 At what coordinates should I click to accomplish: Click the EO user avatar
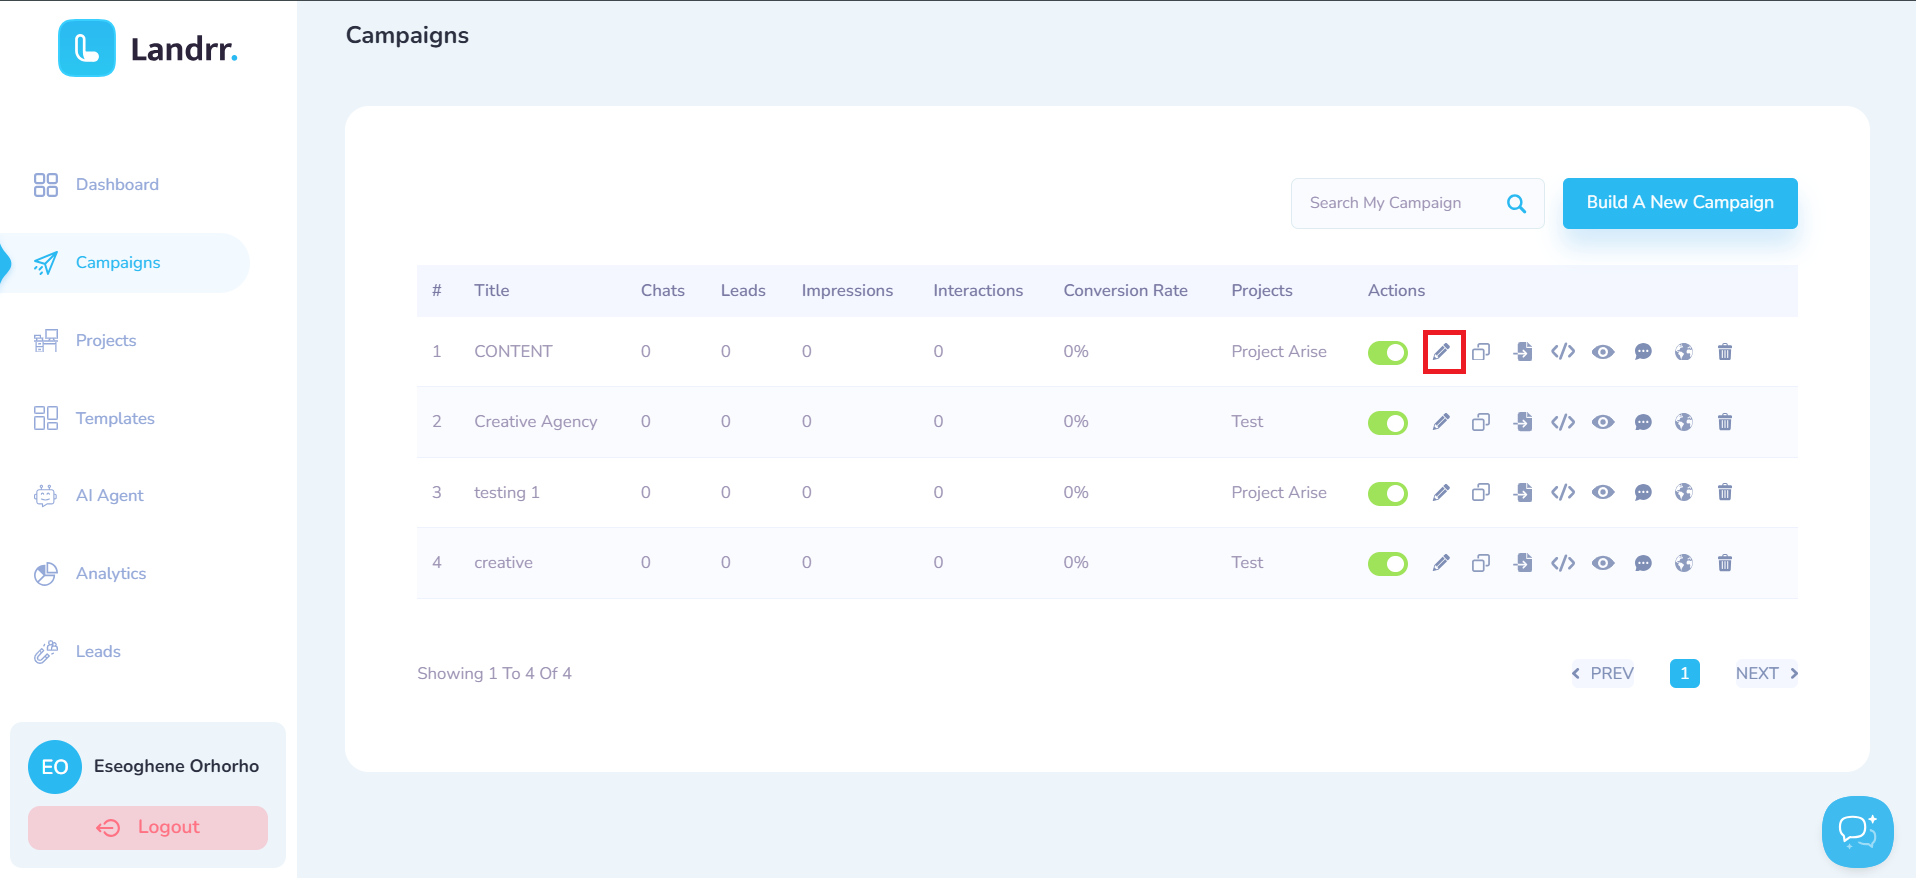(55, 767)
